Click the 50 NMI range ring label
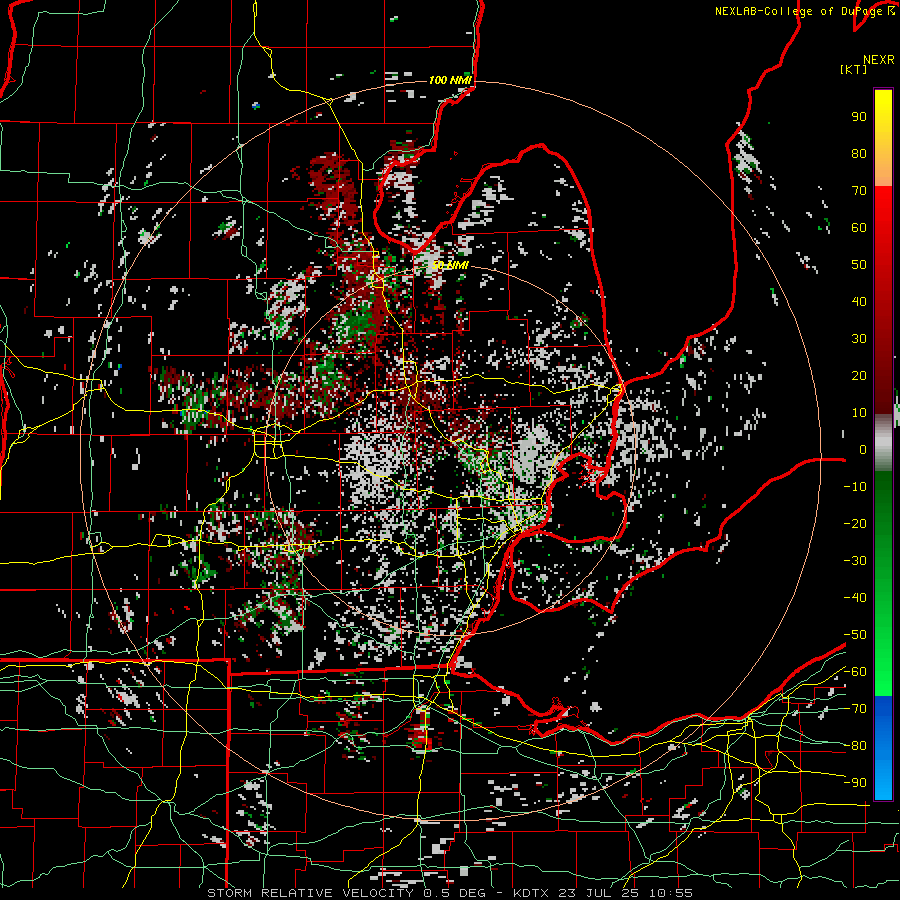The height and width of the screenshot is (900, 900). click(450, 265)
